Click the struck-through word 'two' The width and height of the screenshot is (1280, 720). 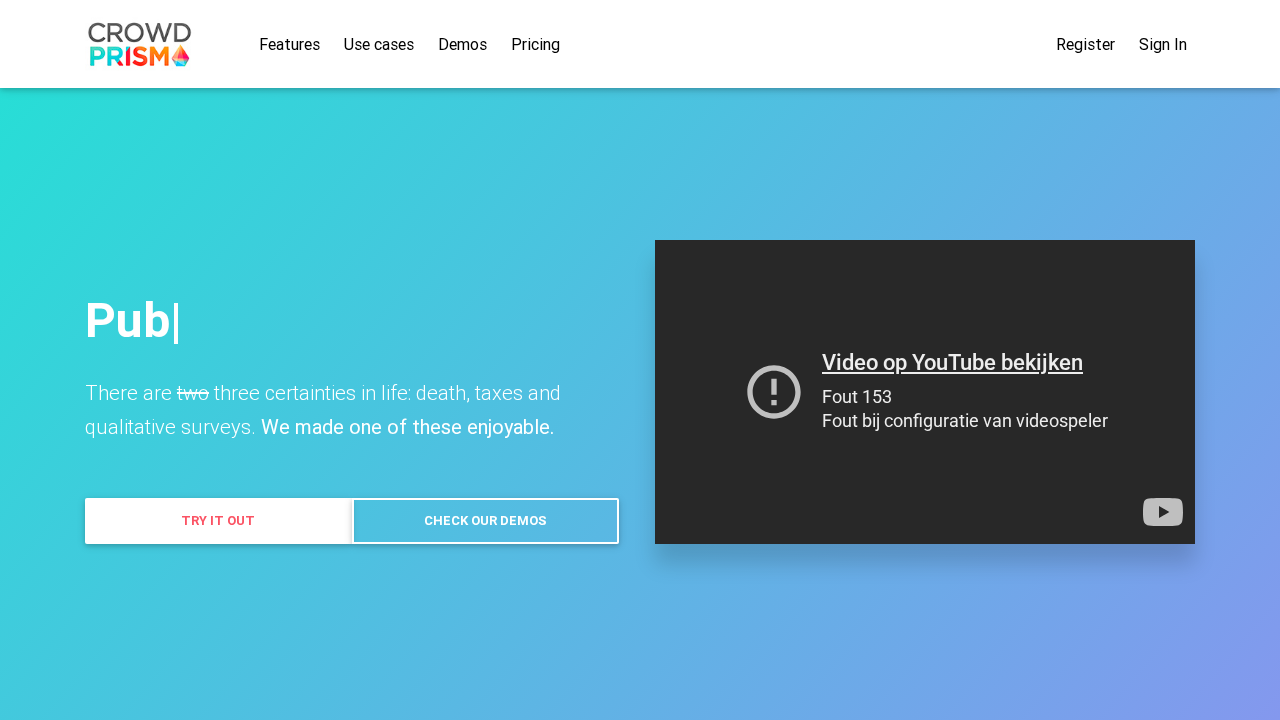pyautogui.click(x=192, y=393)
